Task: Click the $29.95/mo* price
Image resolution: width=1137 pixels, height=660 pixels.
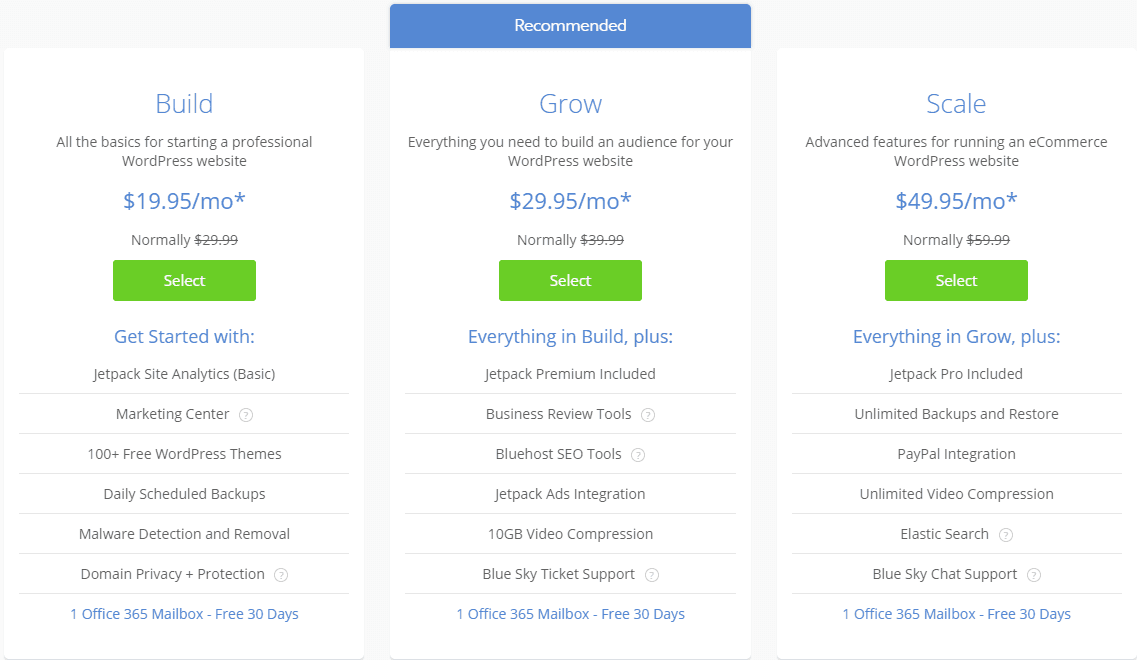Action: tap(570, 201)
